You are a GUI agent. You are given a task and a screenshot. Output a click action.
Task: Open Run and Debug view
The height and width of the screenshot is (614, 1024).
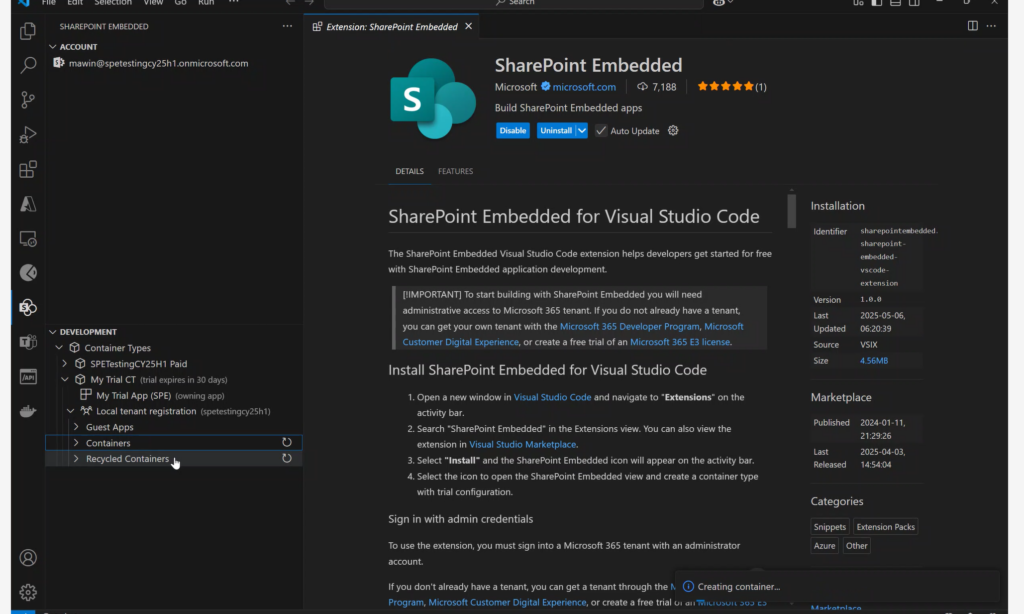coord(27,135)
